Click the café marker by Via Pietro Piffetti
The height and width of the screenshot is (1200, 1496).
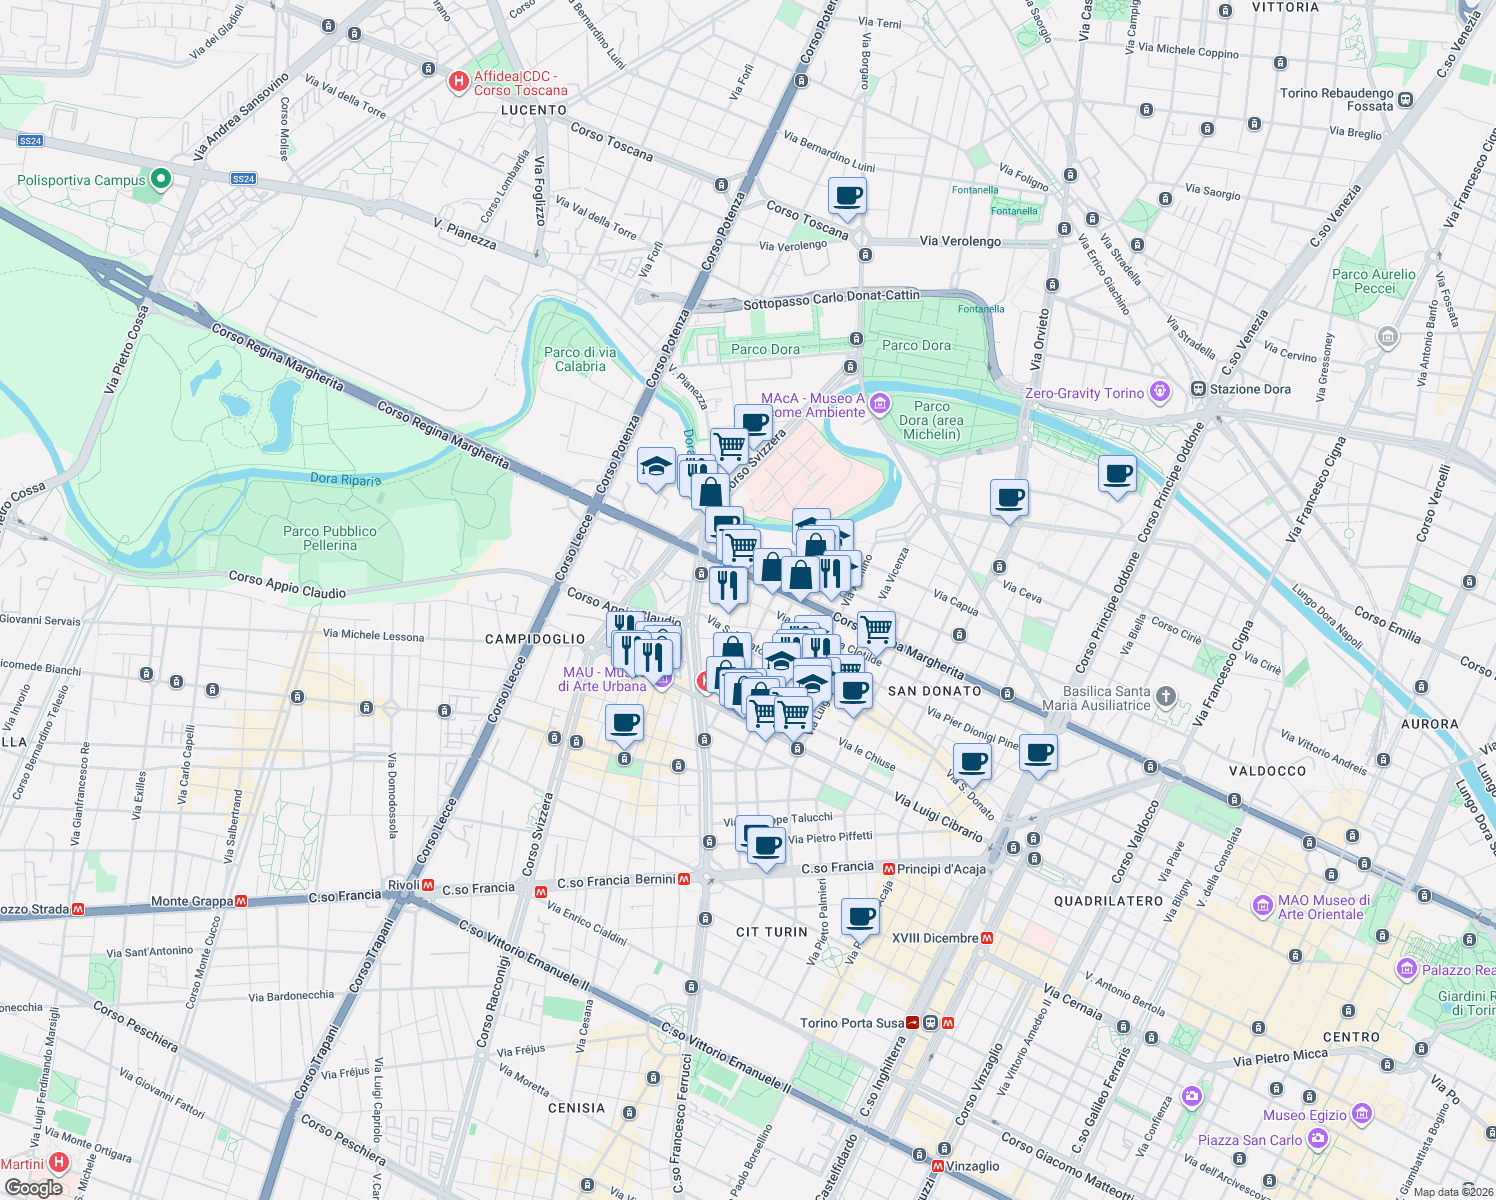click(x=766, y=847)
